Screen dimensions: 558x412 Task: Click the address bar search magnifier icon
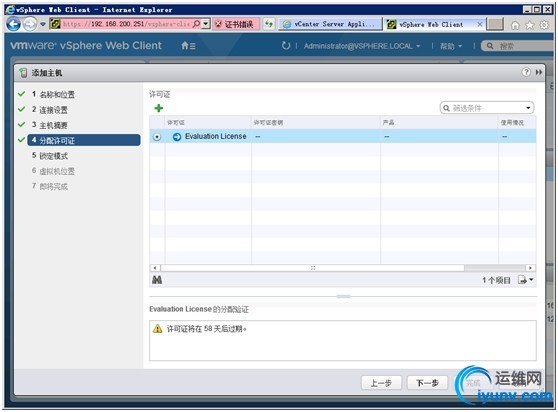[196, 24]
